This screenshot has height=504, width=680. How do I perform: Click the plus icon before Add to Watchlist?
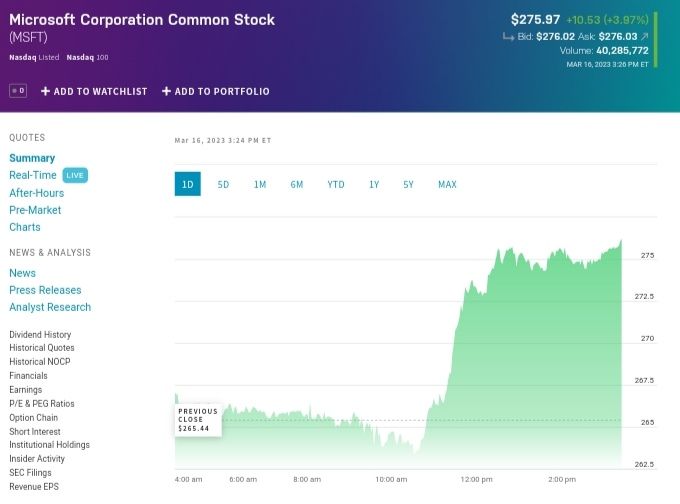click(45, 92)
